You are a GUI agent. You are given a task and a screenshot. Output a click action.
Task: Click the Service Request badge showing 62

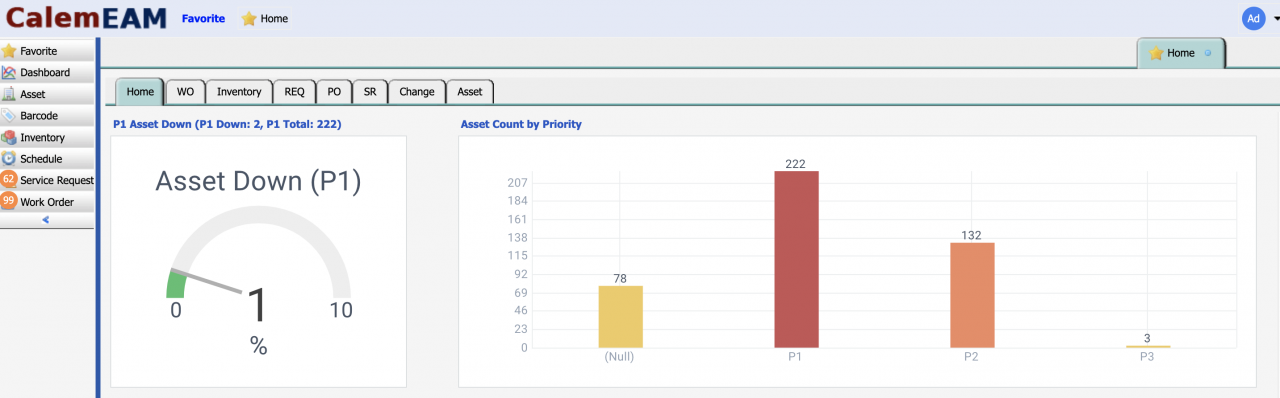coord(9,180)
